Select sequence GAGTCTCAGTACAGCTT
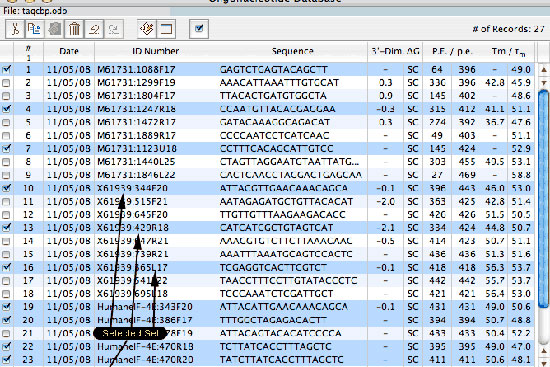Viewport: 550px width, 367px height. 274,69
